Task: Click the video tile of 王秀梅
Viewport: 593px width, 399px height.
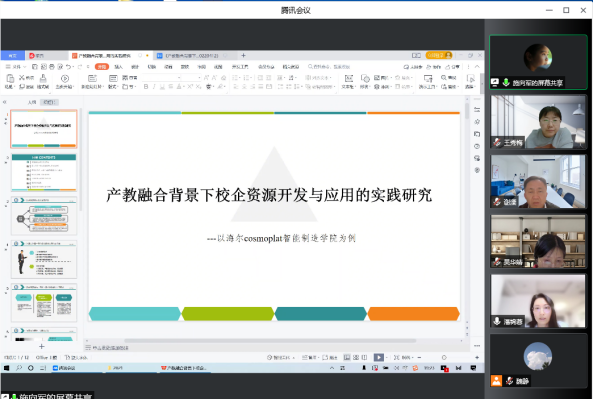Action: (x=538, y=122)
